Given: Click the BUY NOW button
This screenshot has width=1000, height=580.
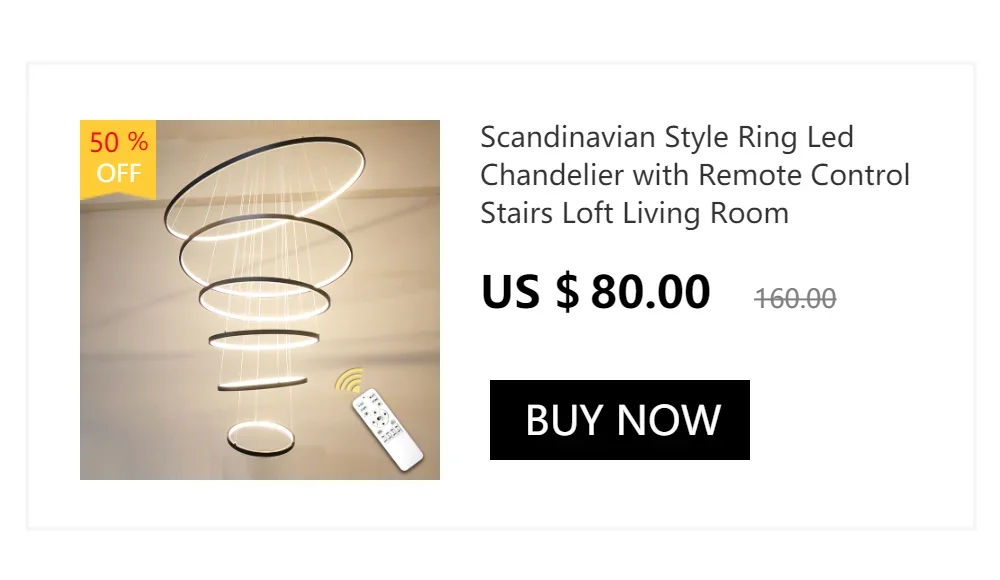Looking at the screenshot, I should click(x=619, y=420).
